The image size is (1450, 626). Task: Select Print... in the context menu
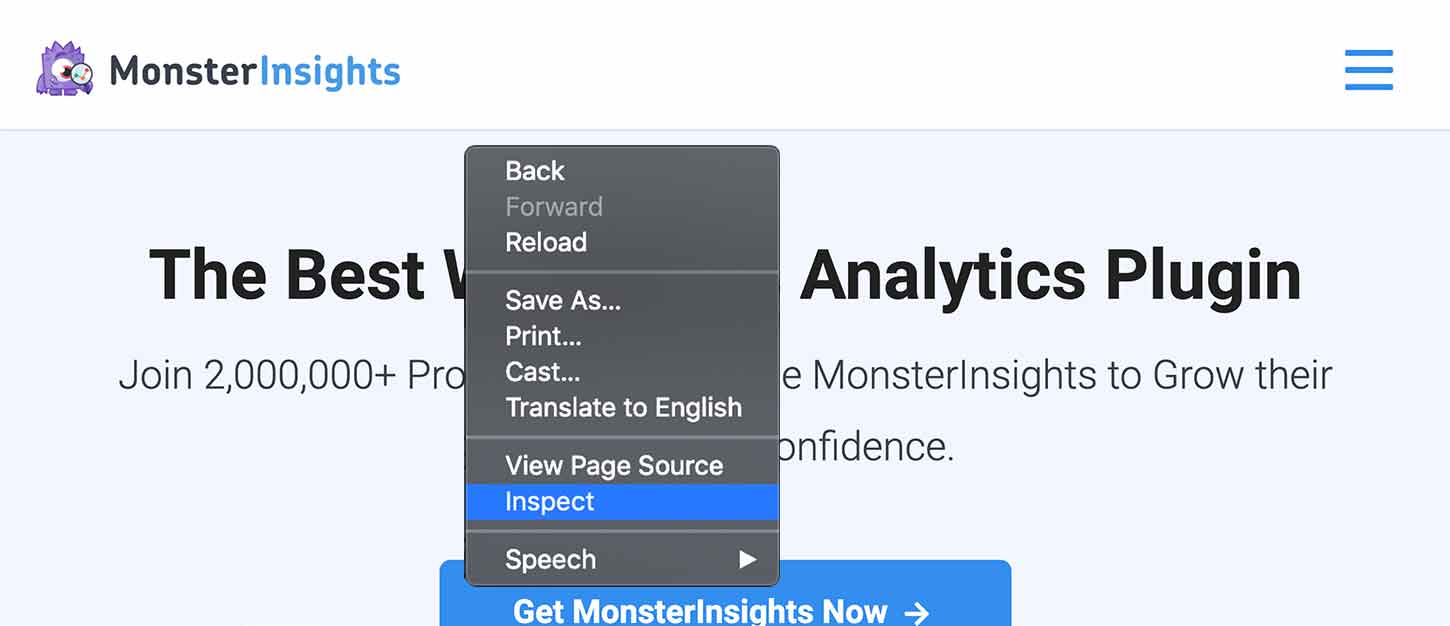[x=543, y=336]
